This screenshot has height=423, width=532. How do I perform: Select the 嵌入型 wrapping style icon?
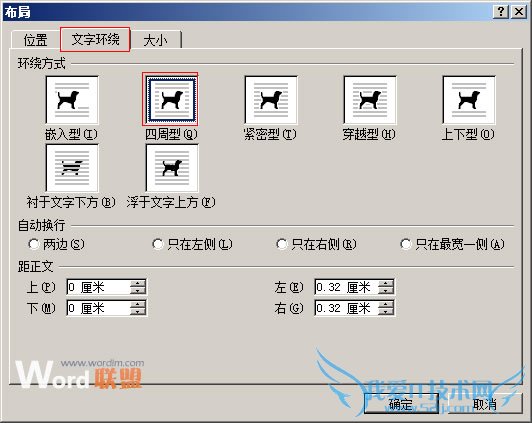click(72, 100)
